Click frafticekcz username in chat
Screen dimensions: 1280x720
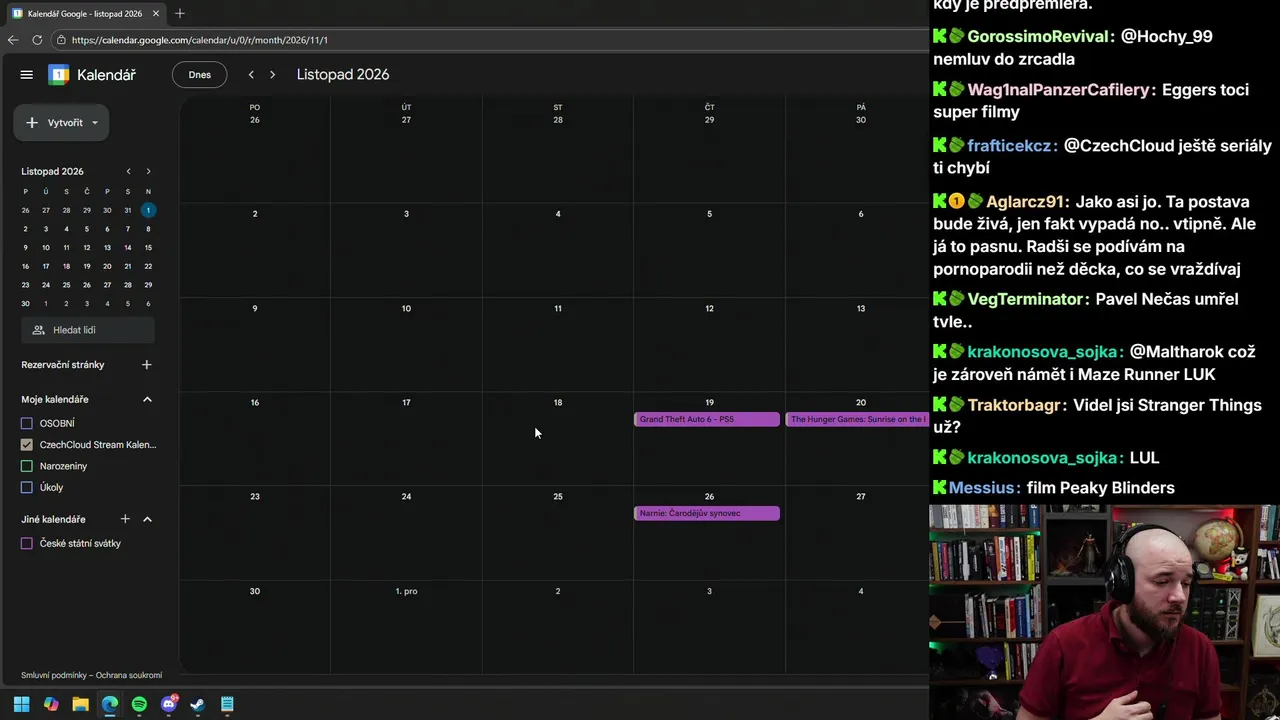click(x=1009, y=146)
